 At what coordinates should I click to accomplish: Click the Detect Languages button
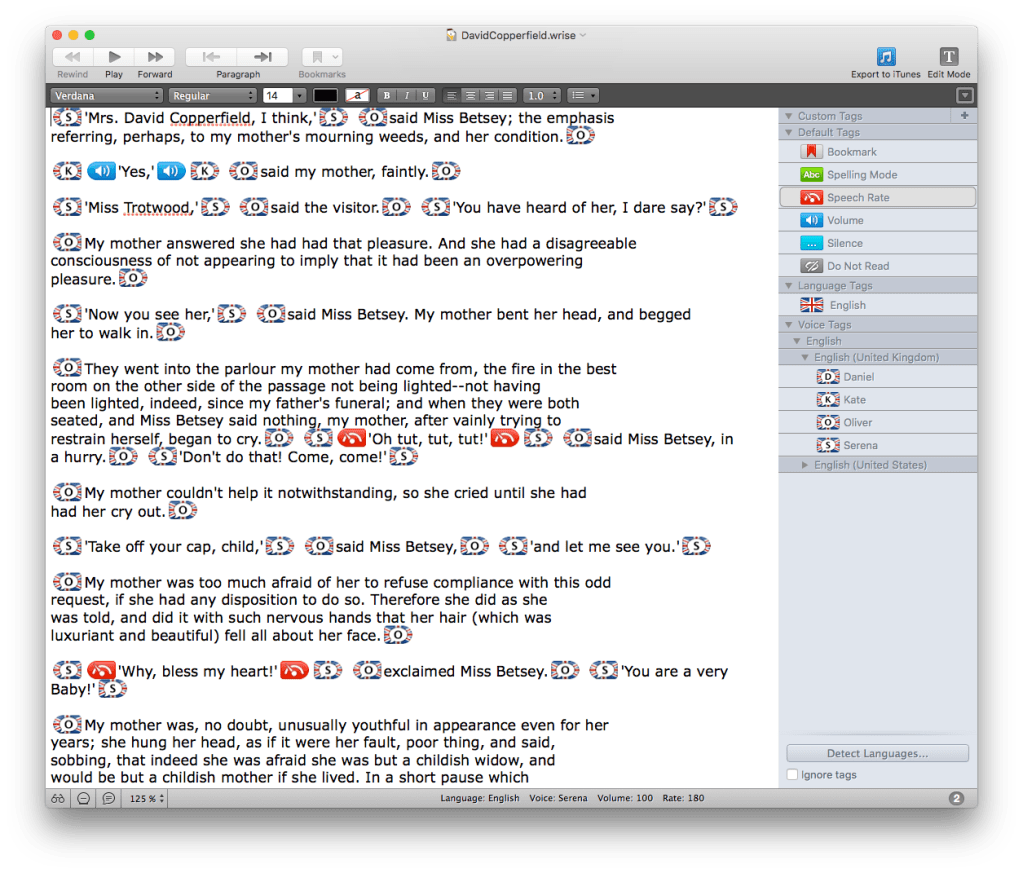click(877, 753)
